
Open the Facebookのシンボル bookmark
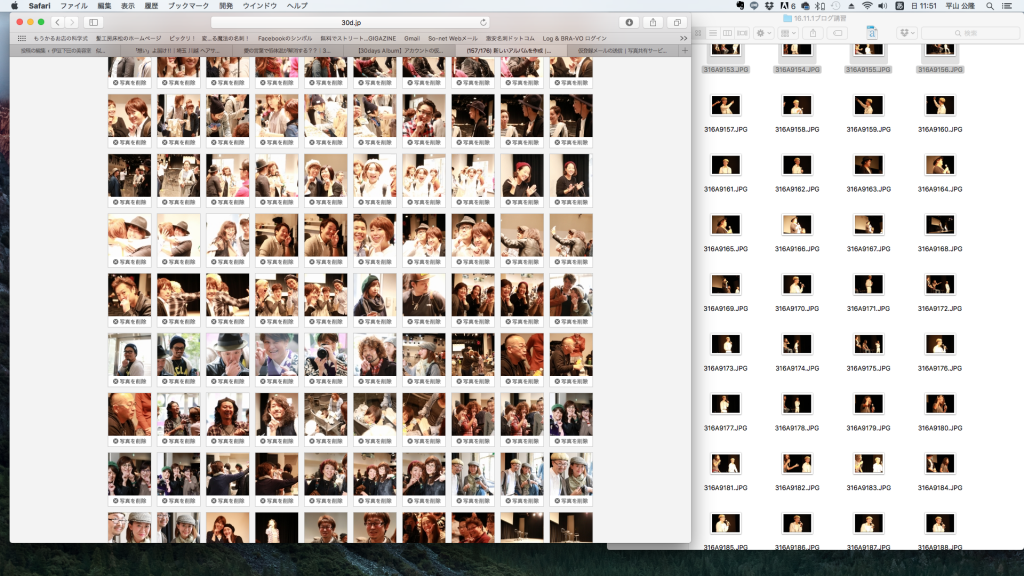285,39
